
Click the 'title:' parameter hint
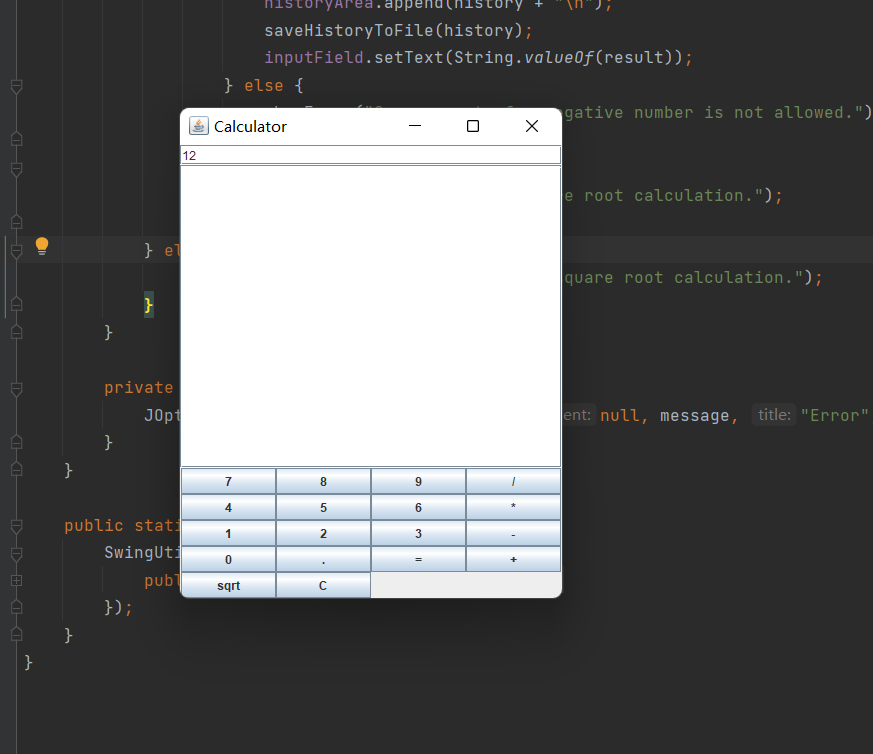(774, 415)
